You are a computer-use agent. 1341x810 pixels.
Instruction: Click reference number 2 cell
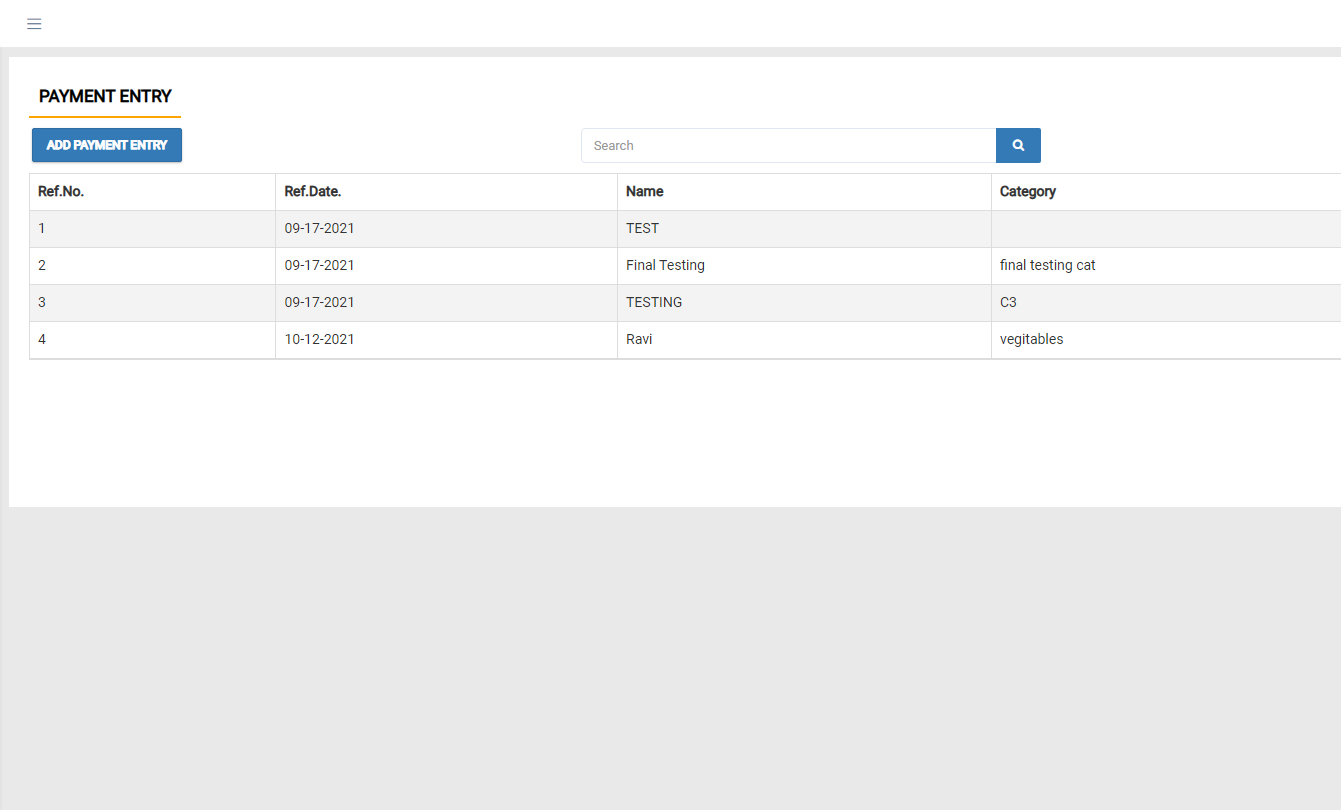tap(42, 265)
